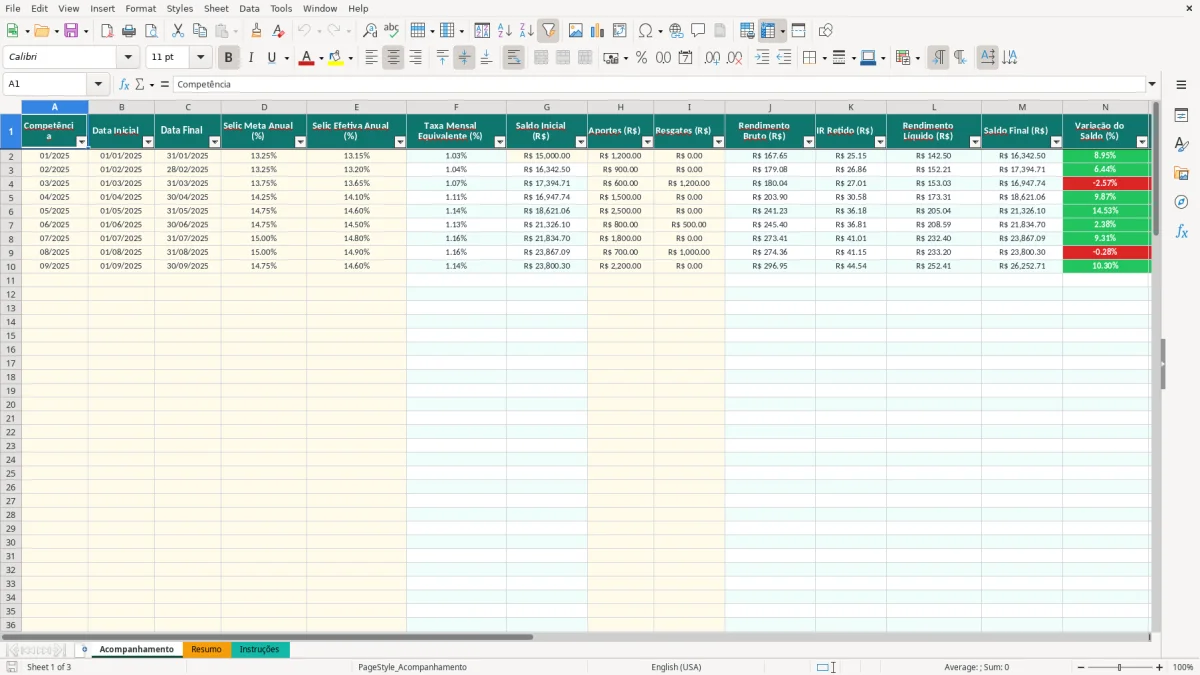The height and width of the screenshot is (675, 1200).
Task: Click Insert Pivot Table icon
Action: point(619,31)
